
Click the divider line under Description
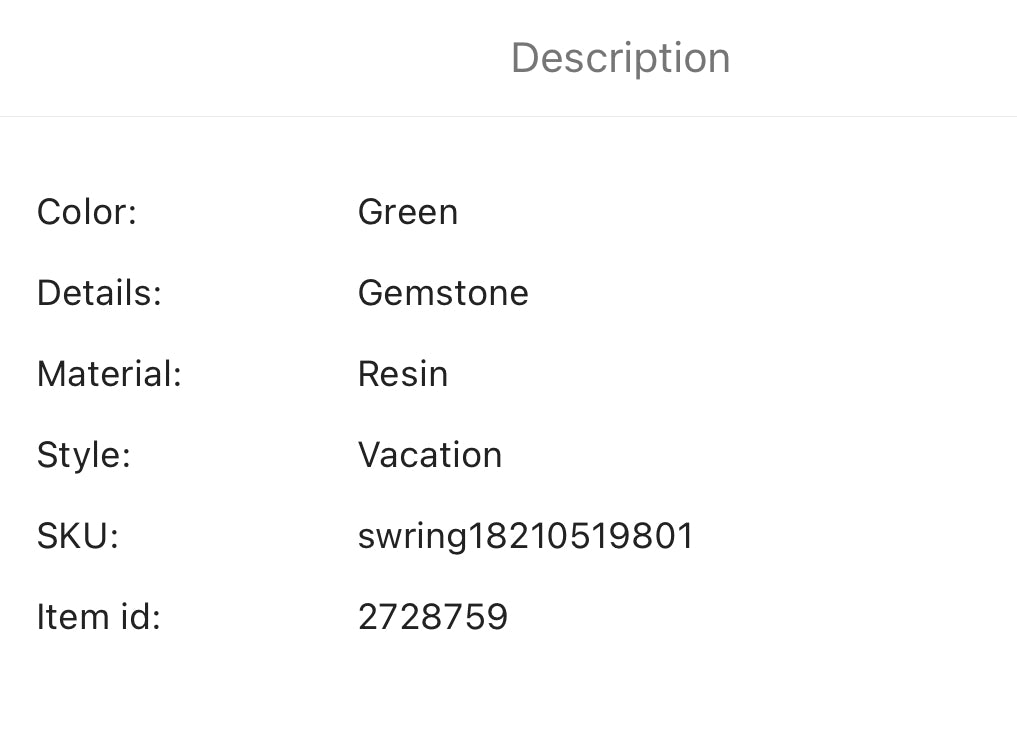[508, 116]
